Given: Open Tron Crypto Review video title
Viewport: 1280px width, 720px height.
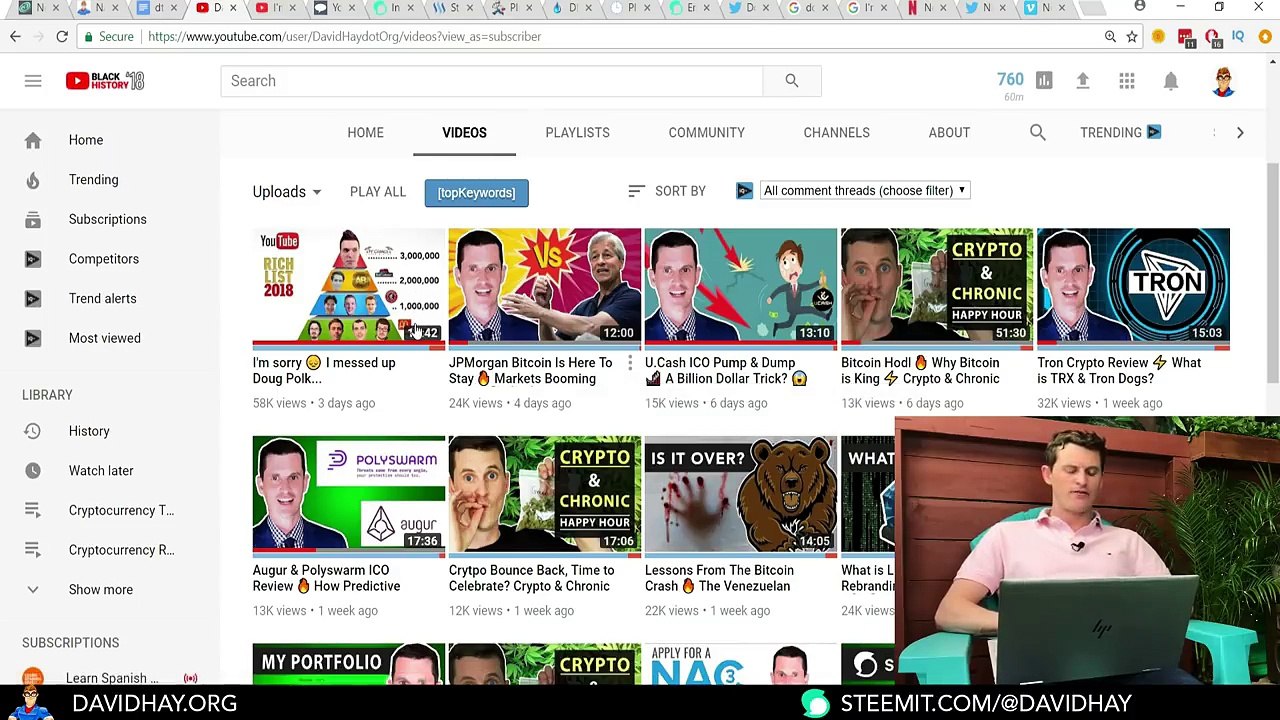Looking at the screenshot, I should pos(1119,371).
